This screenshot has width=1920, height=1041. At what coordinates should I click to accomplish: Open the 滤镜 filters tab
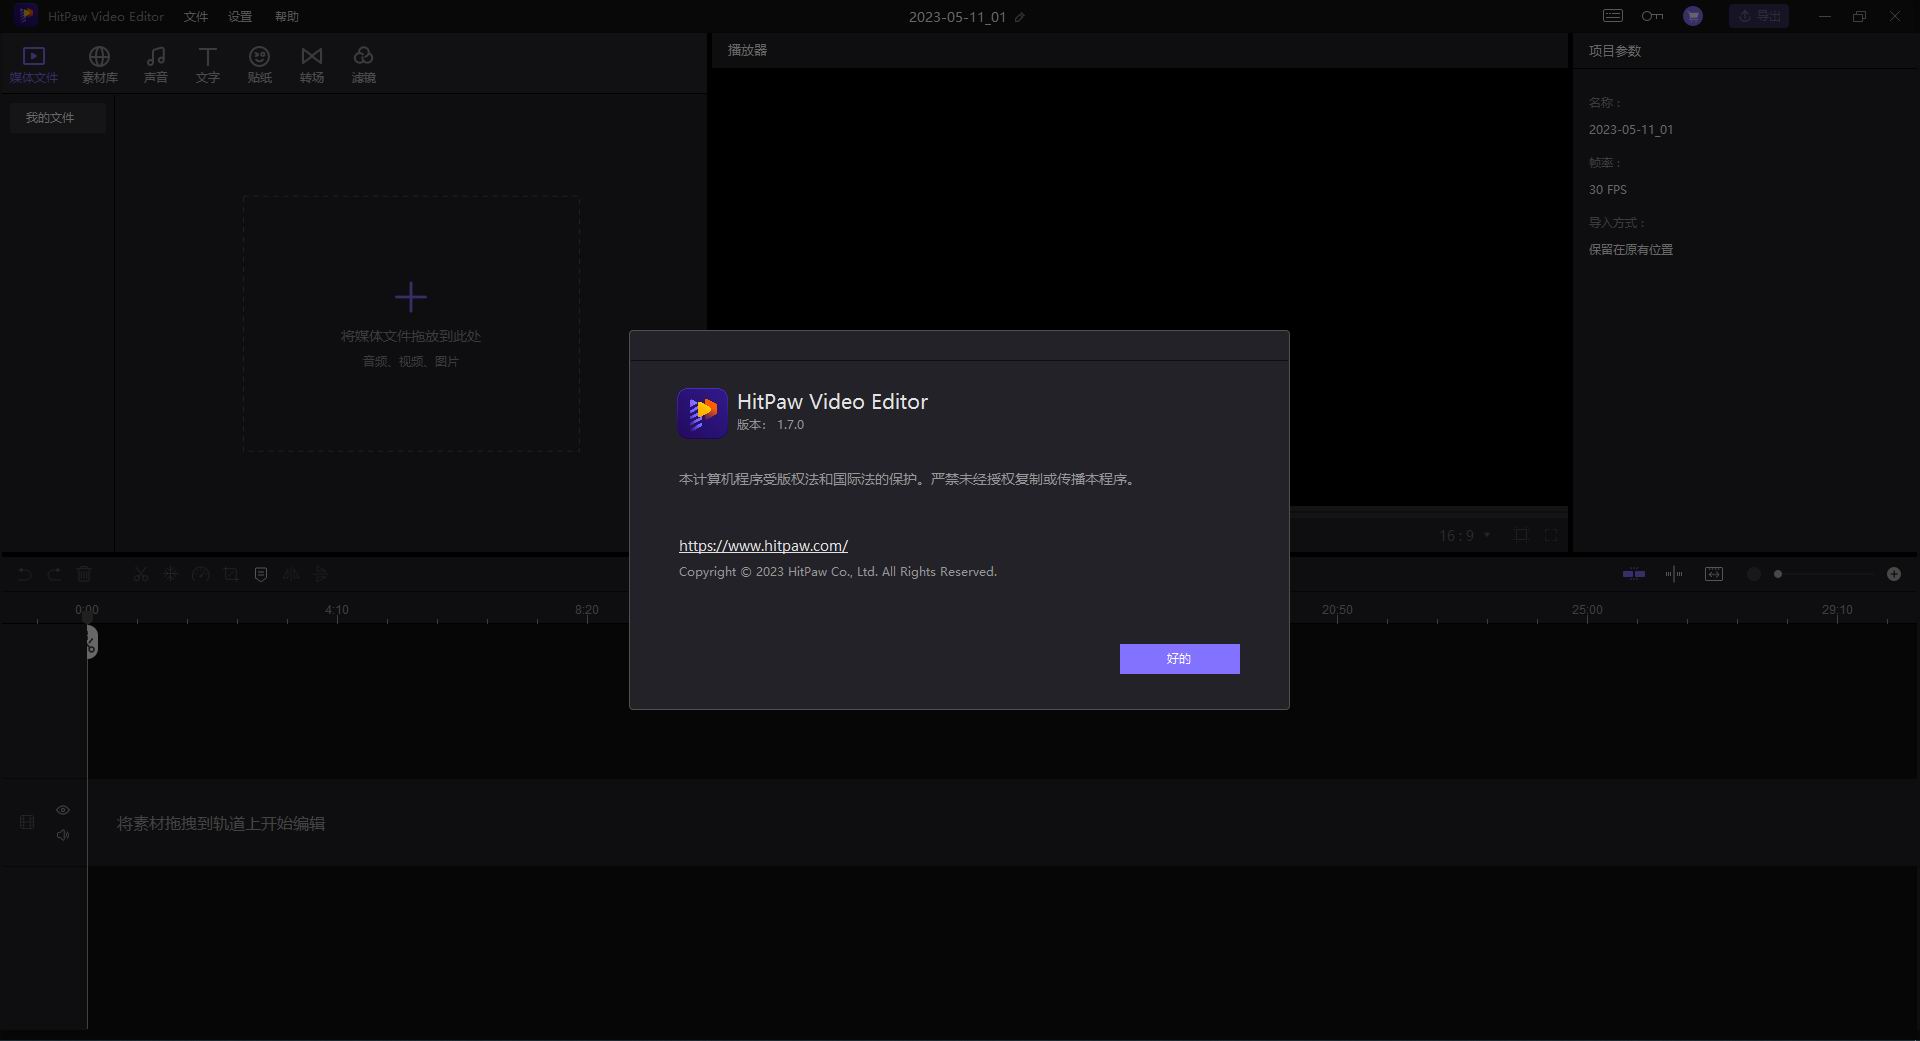[x=364, y=65]
